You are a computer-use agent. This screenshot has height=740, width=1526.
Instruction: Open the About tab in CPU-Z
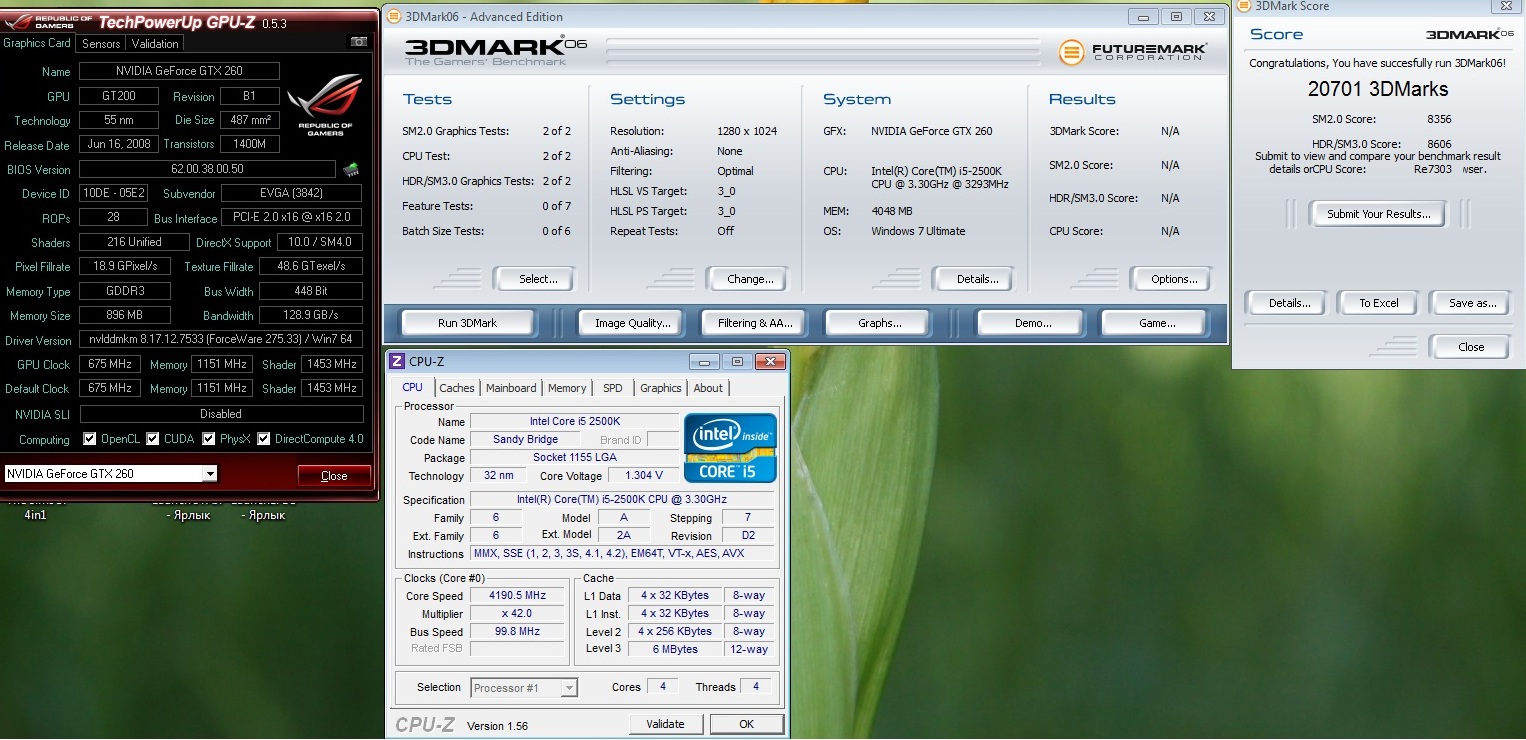(708, 388)
